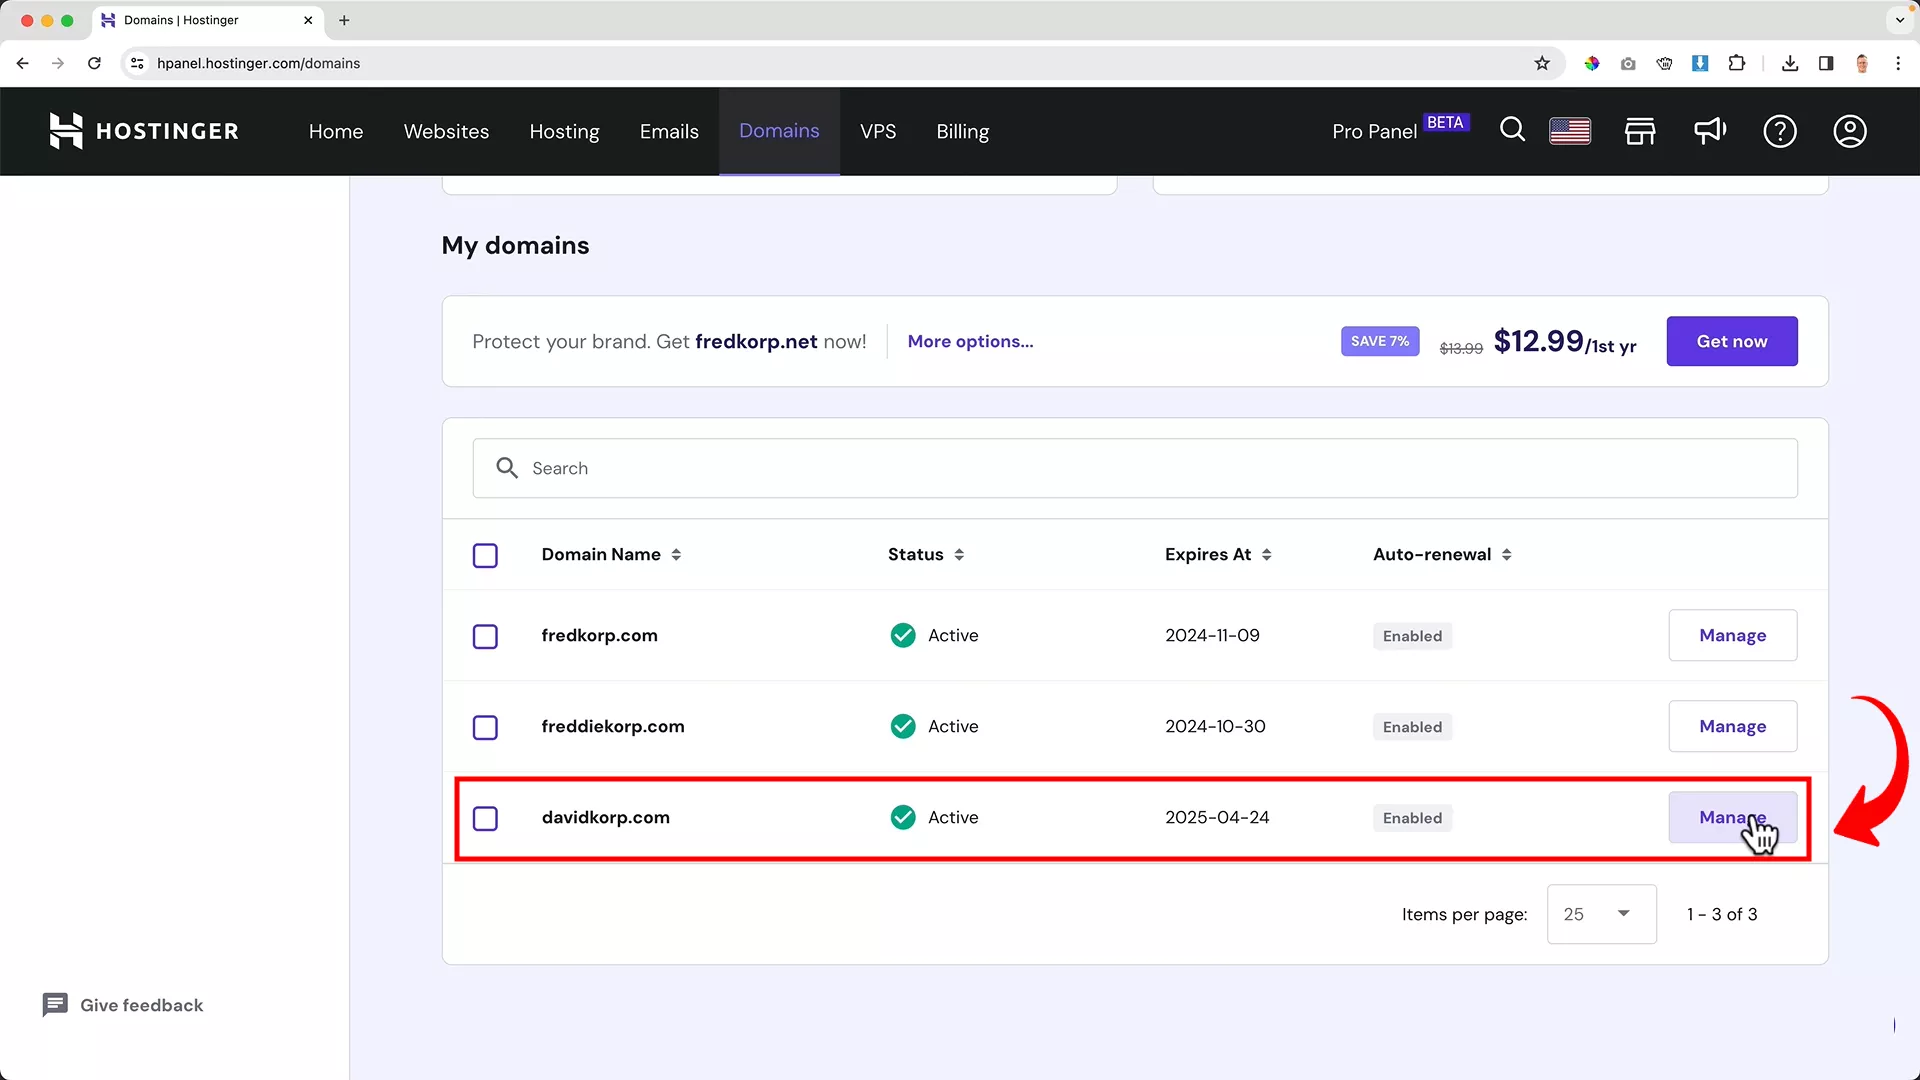Click the Give feedback chat icon
Viewport: 1920px width, 1080px height.
(x=55, y=1005)
